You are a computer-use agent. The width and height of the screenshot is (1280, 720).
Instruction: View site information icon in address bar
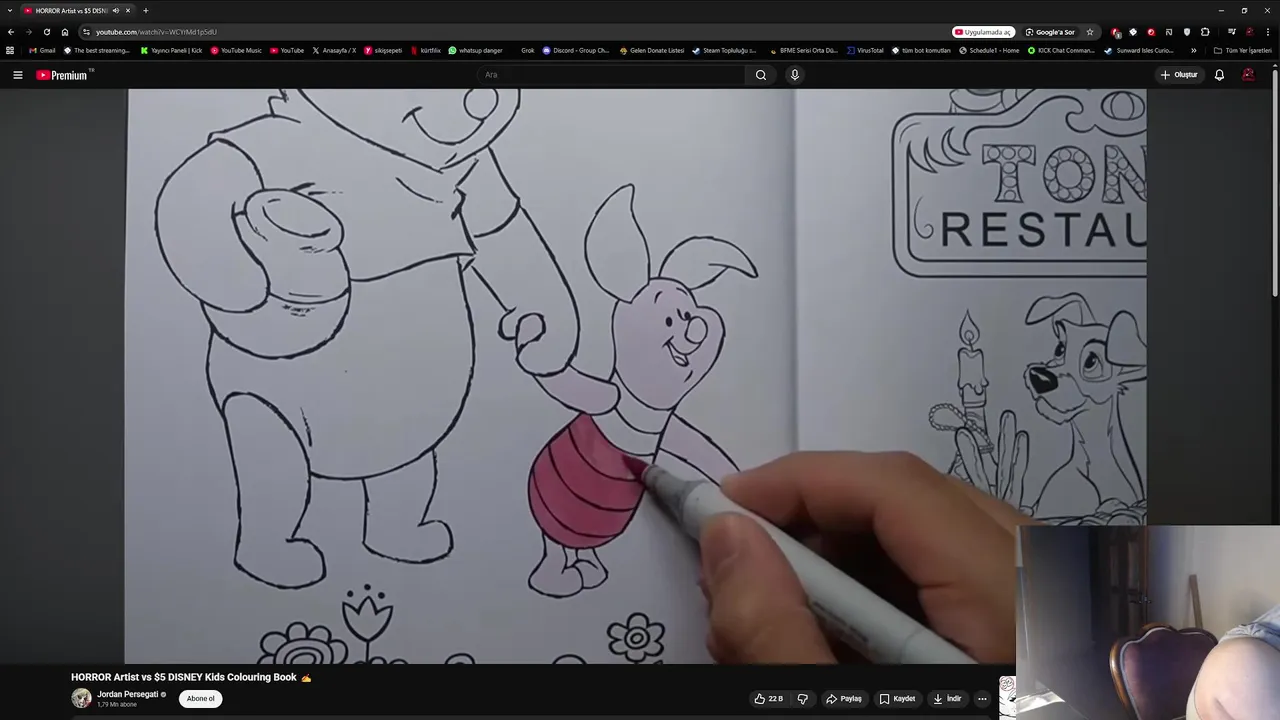click(86, 32)
